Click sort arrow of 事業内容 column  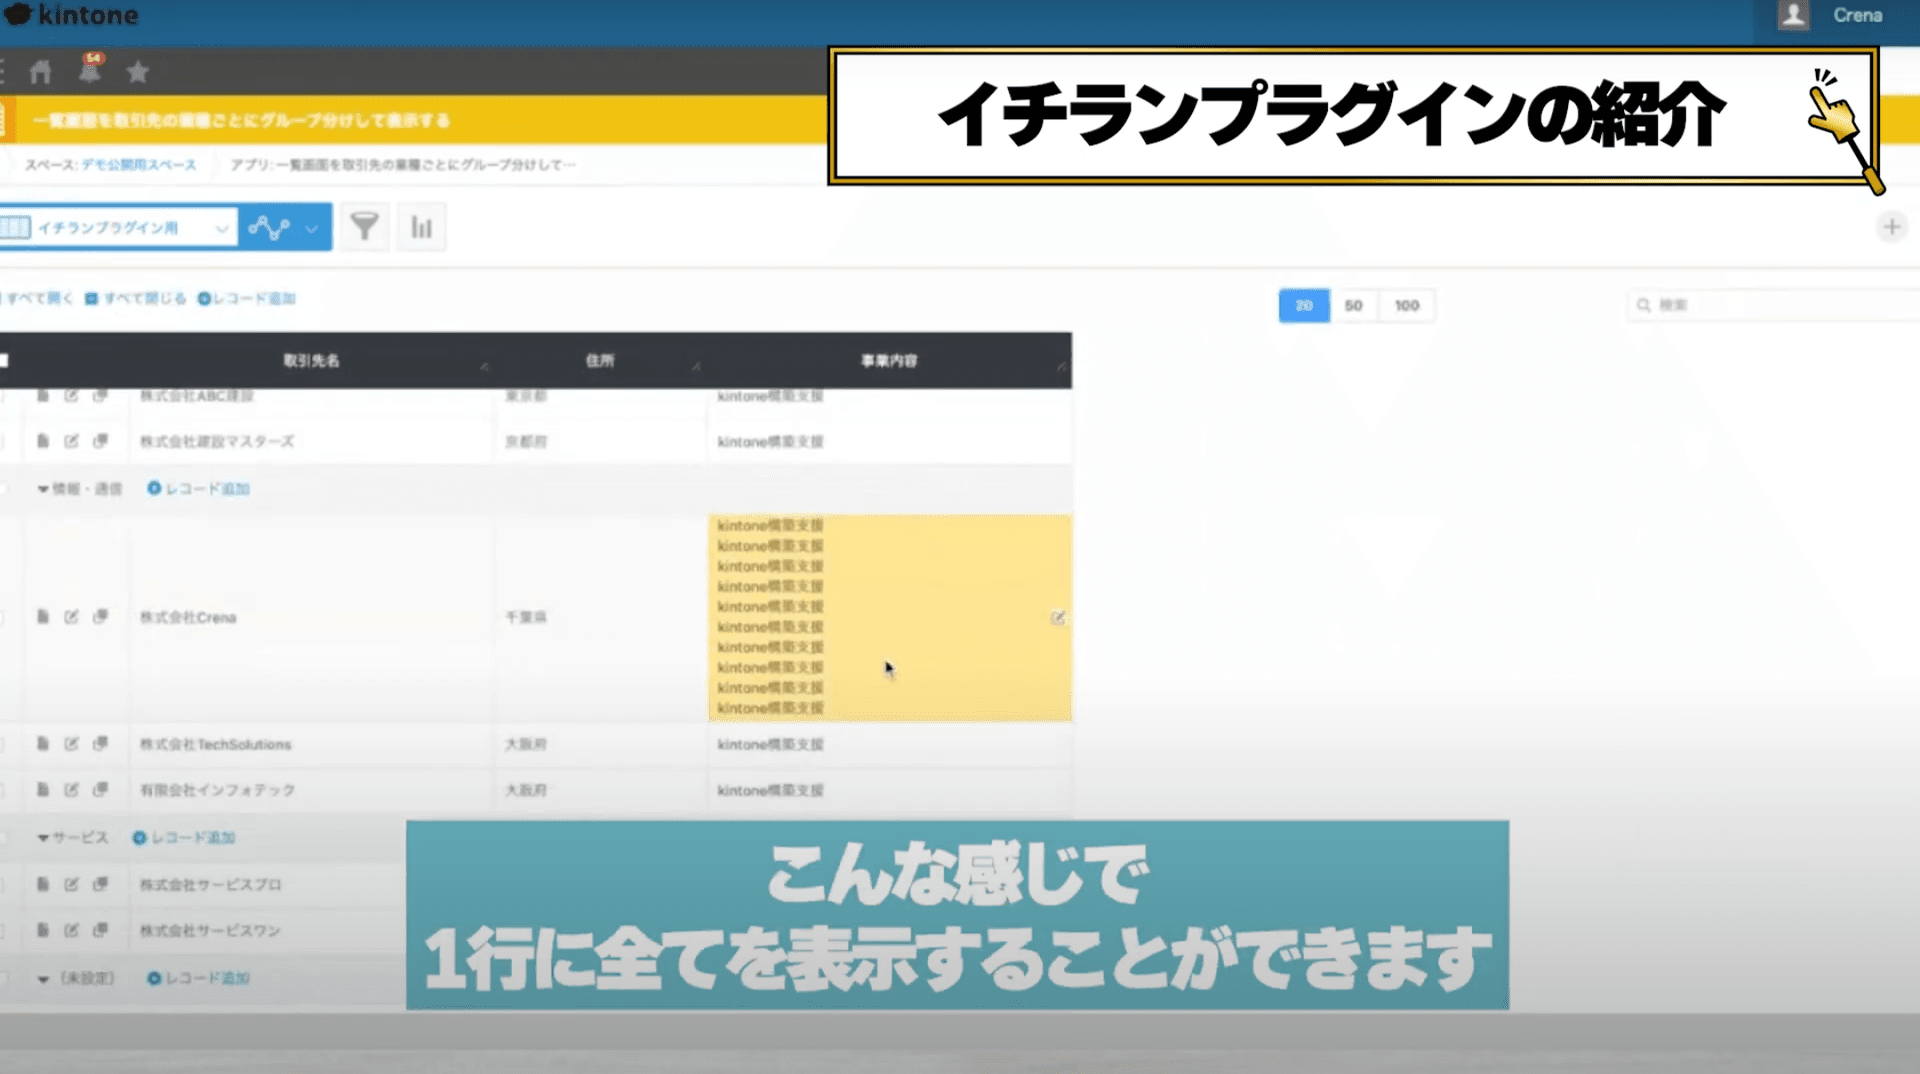[1062, 367]
